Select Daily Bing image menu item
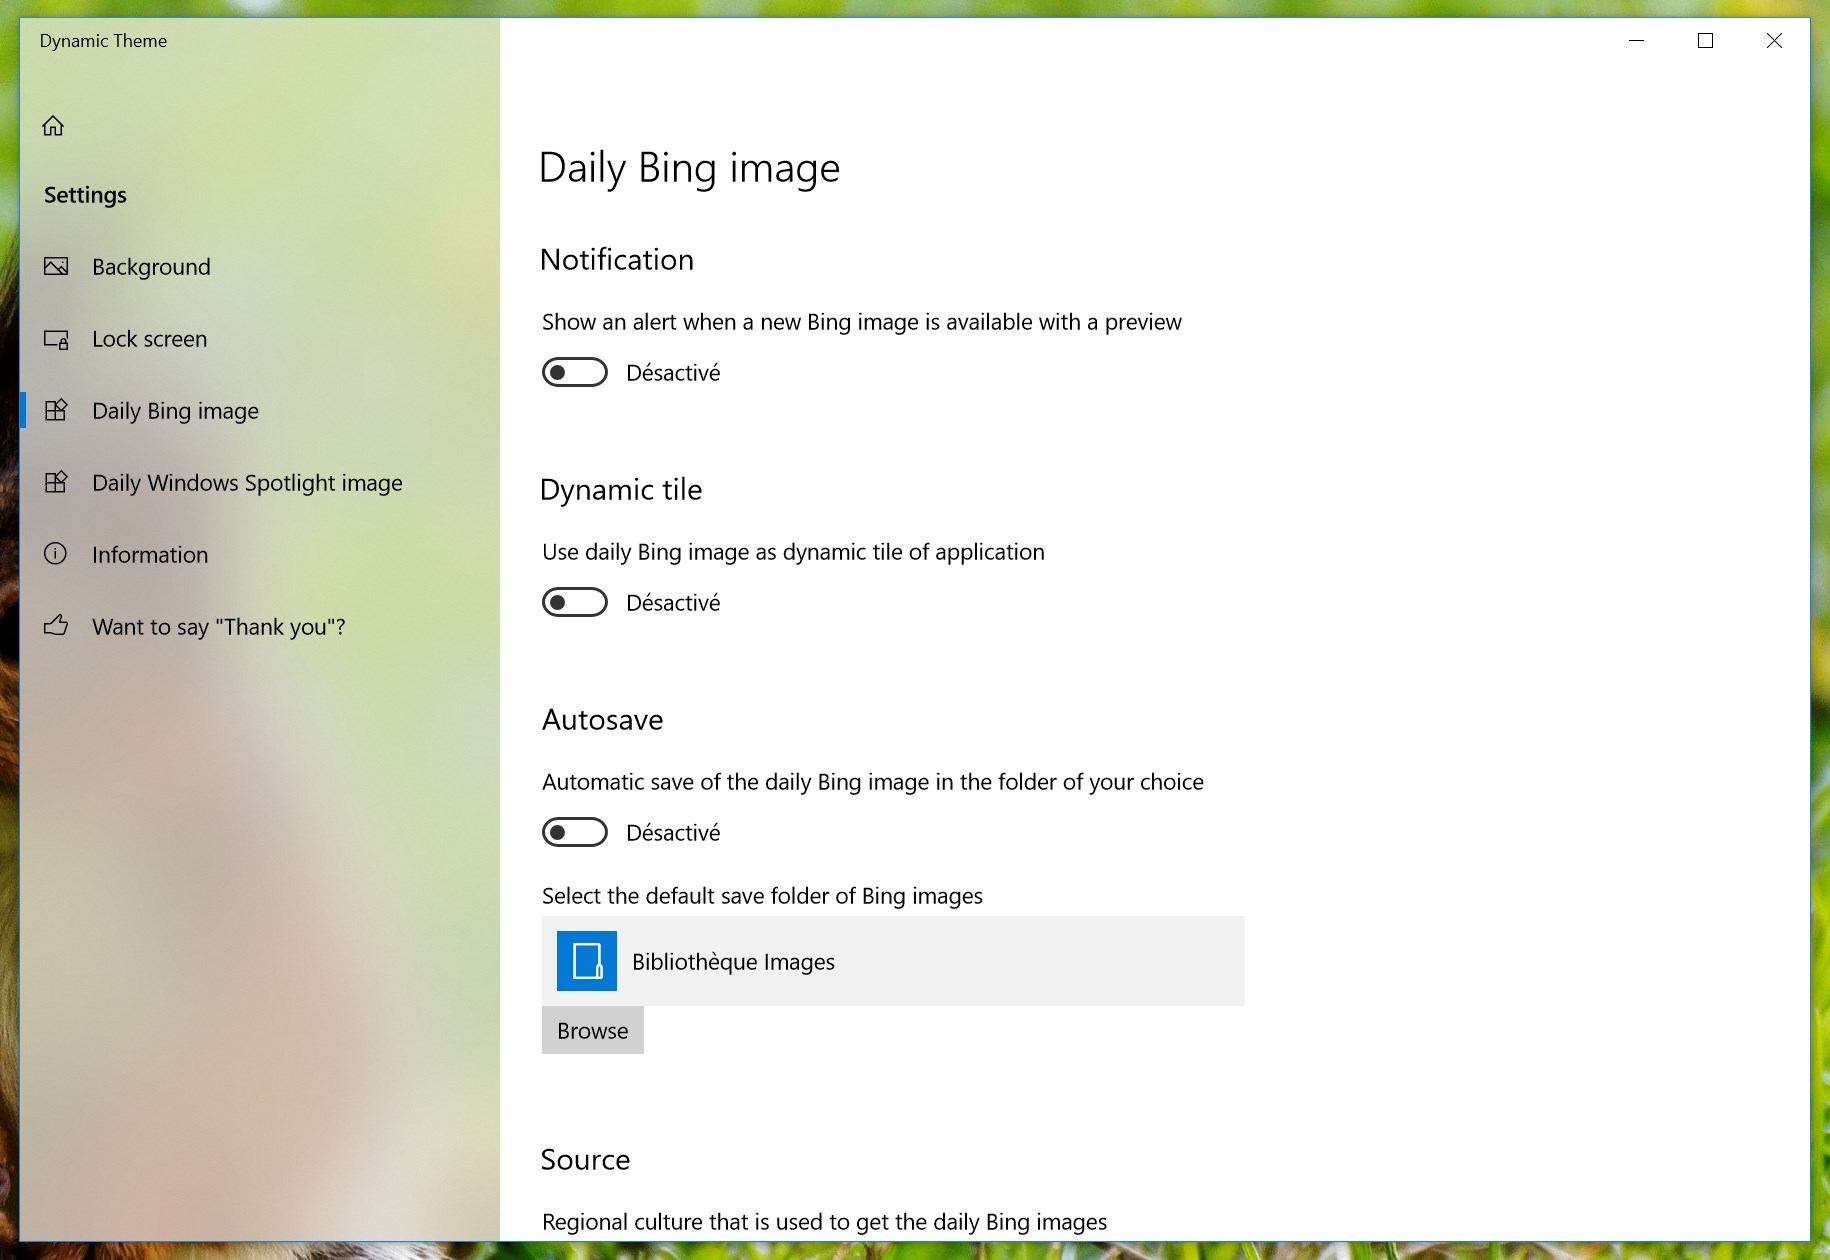Screen dimensions: 1830x1260 [260, 411]
